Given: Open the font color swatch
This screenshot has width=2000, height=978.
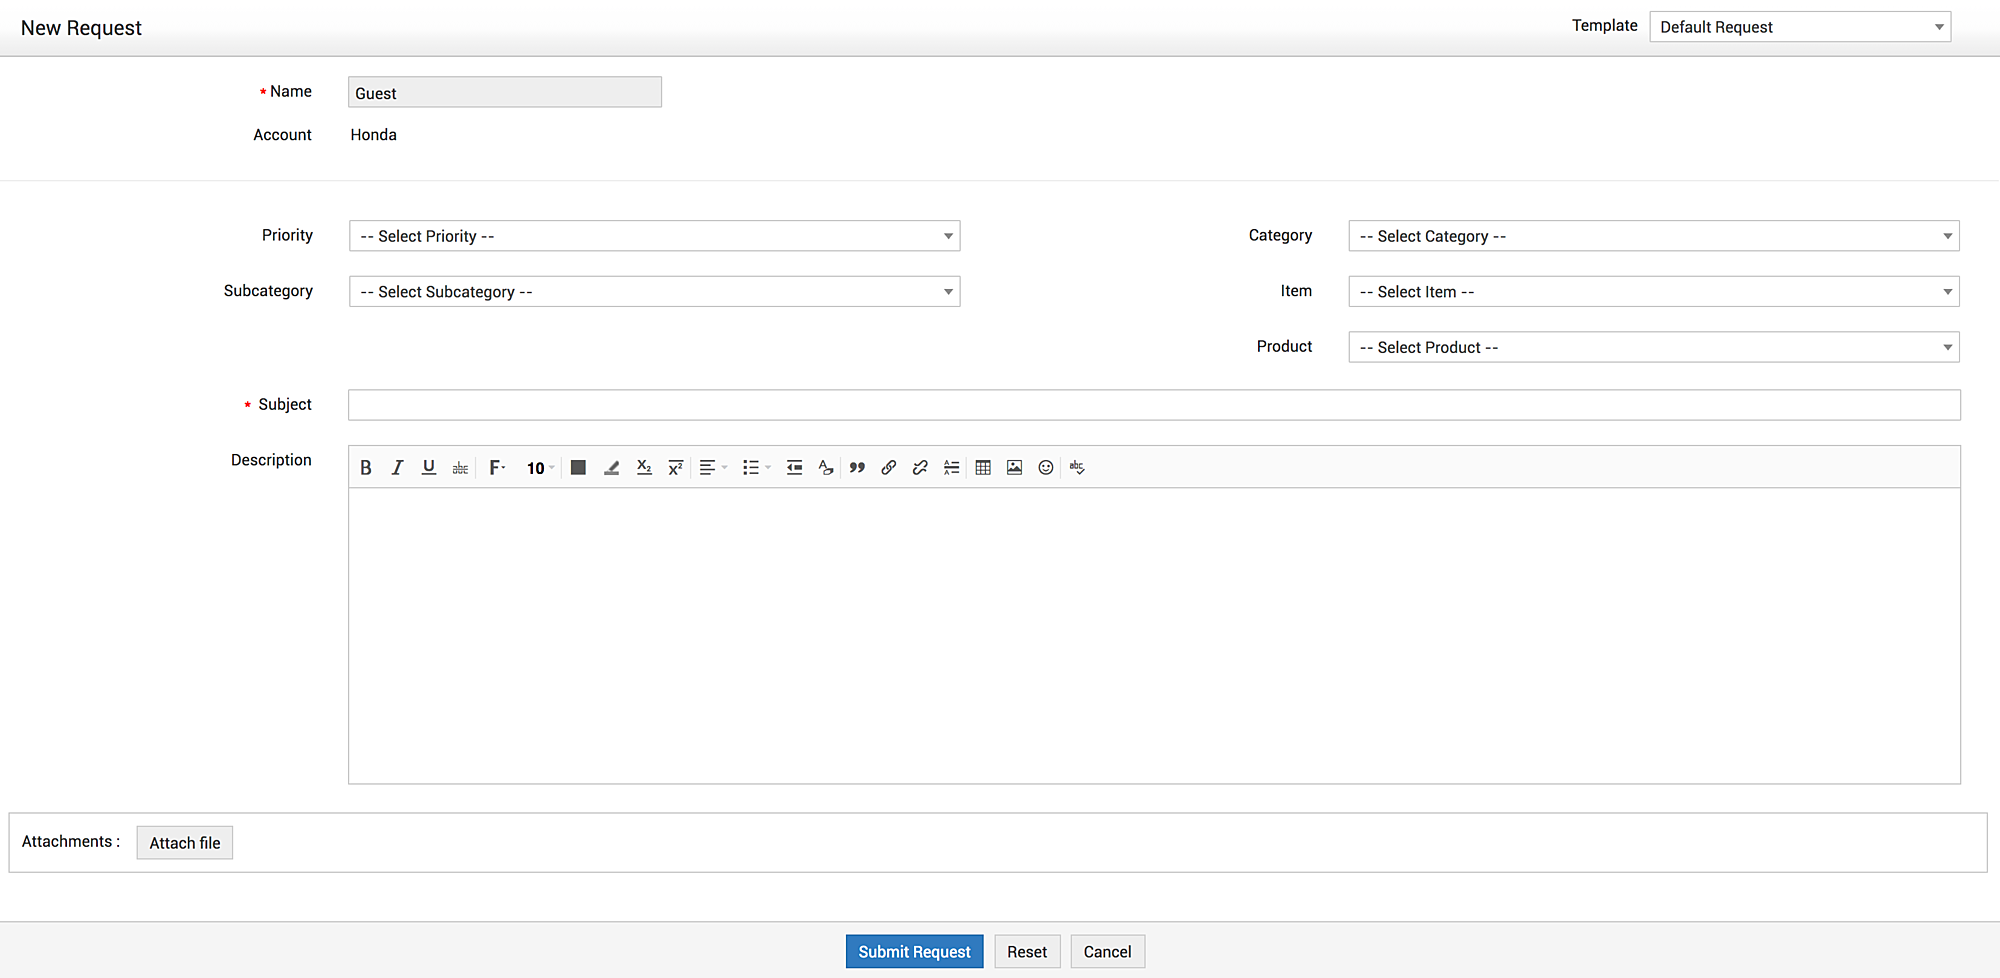Looking at the screenshot, I should coord(578,468).
